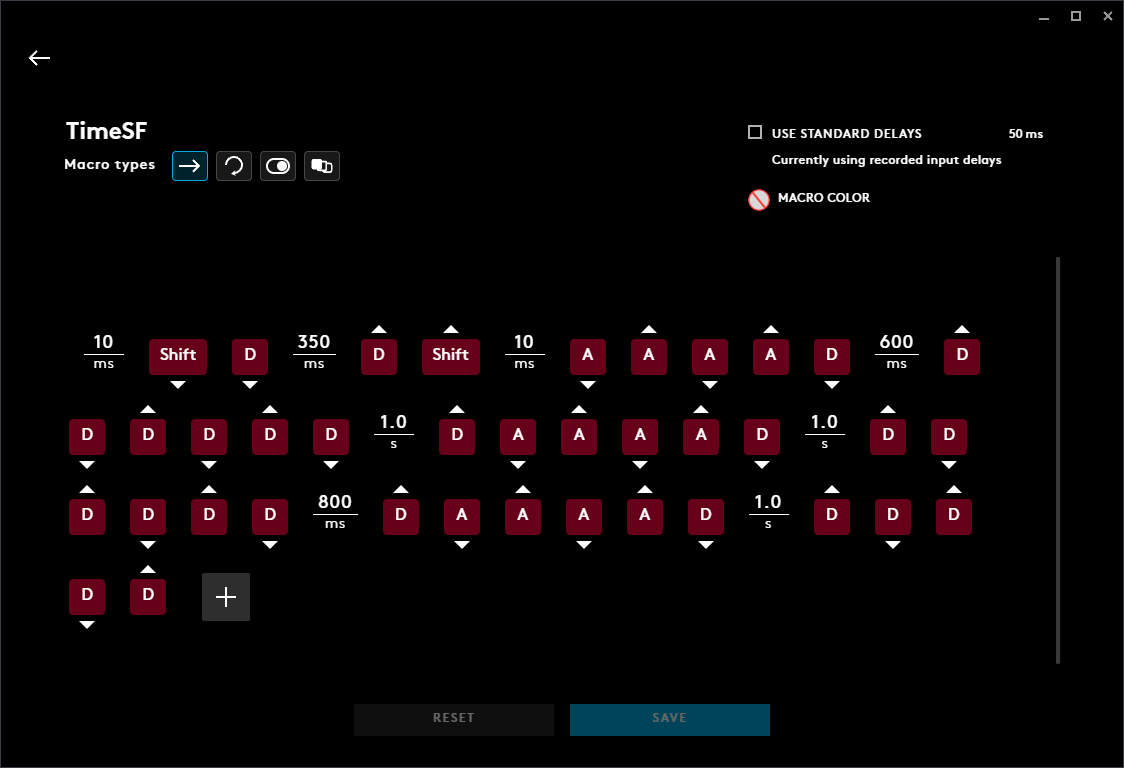Edit the first 10 ms delay
Image resolution: width=1124 pixels, height=768 pixels.
point(103,352)
